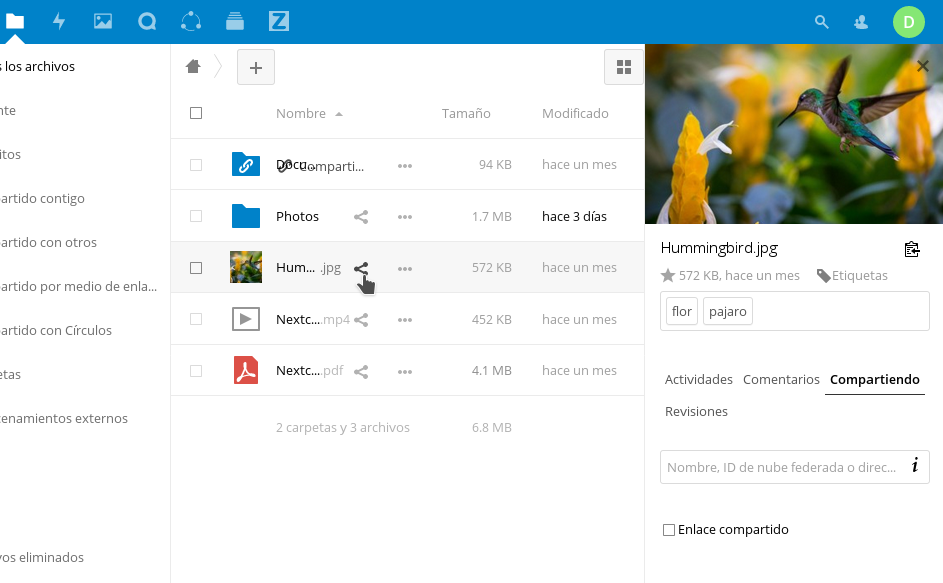Open the Nextcloud mp4 video icon

246,319
